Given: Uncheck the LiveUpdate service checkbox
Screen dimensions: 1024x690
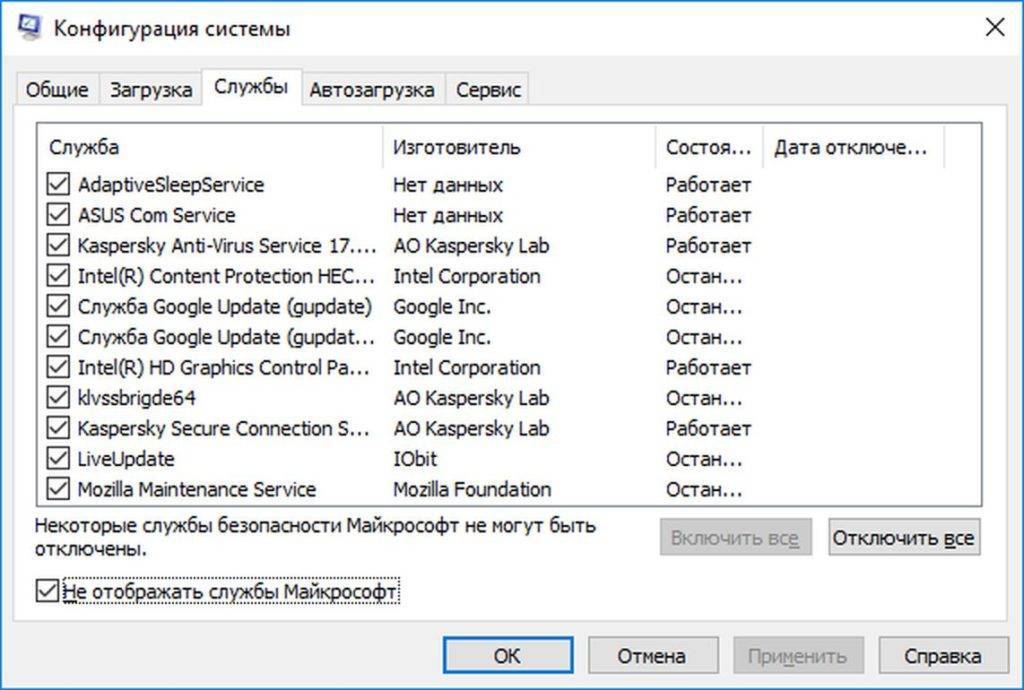Looking at the screenshot, I should pos(58,459).
